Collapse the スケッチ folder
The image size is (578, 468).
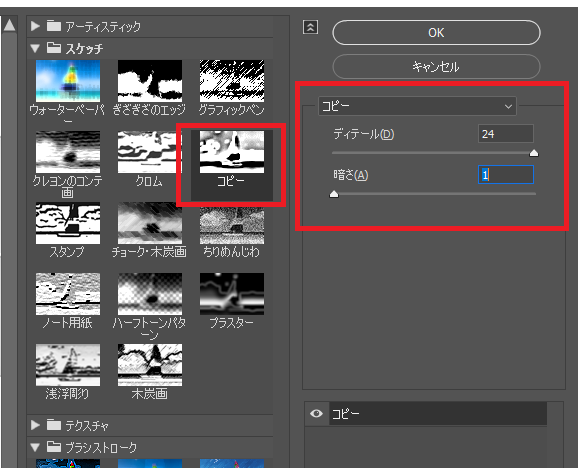coord(35,48)
